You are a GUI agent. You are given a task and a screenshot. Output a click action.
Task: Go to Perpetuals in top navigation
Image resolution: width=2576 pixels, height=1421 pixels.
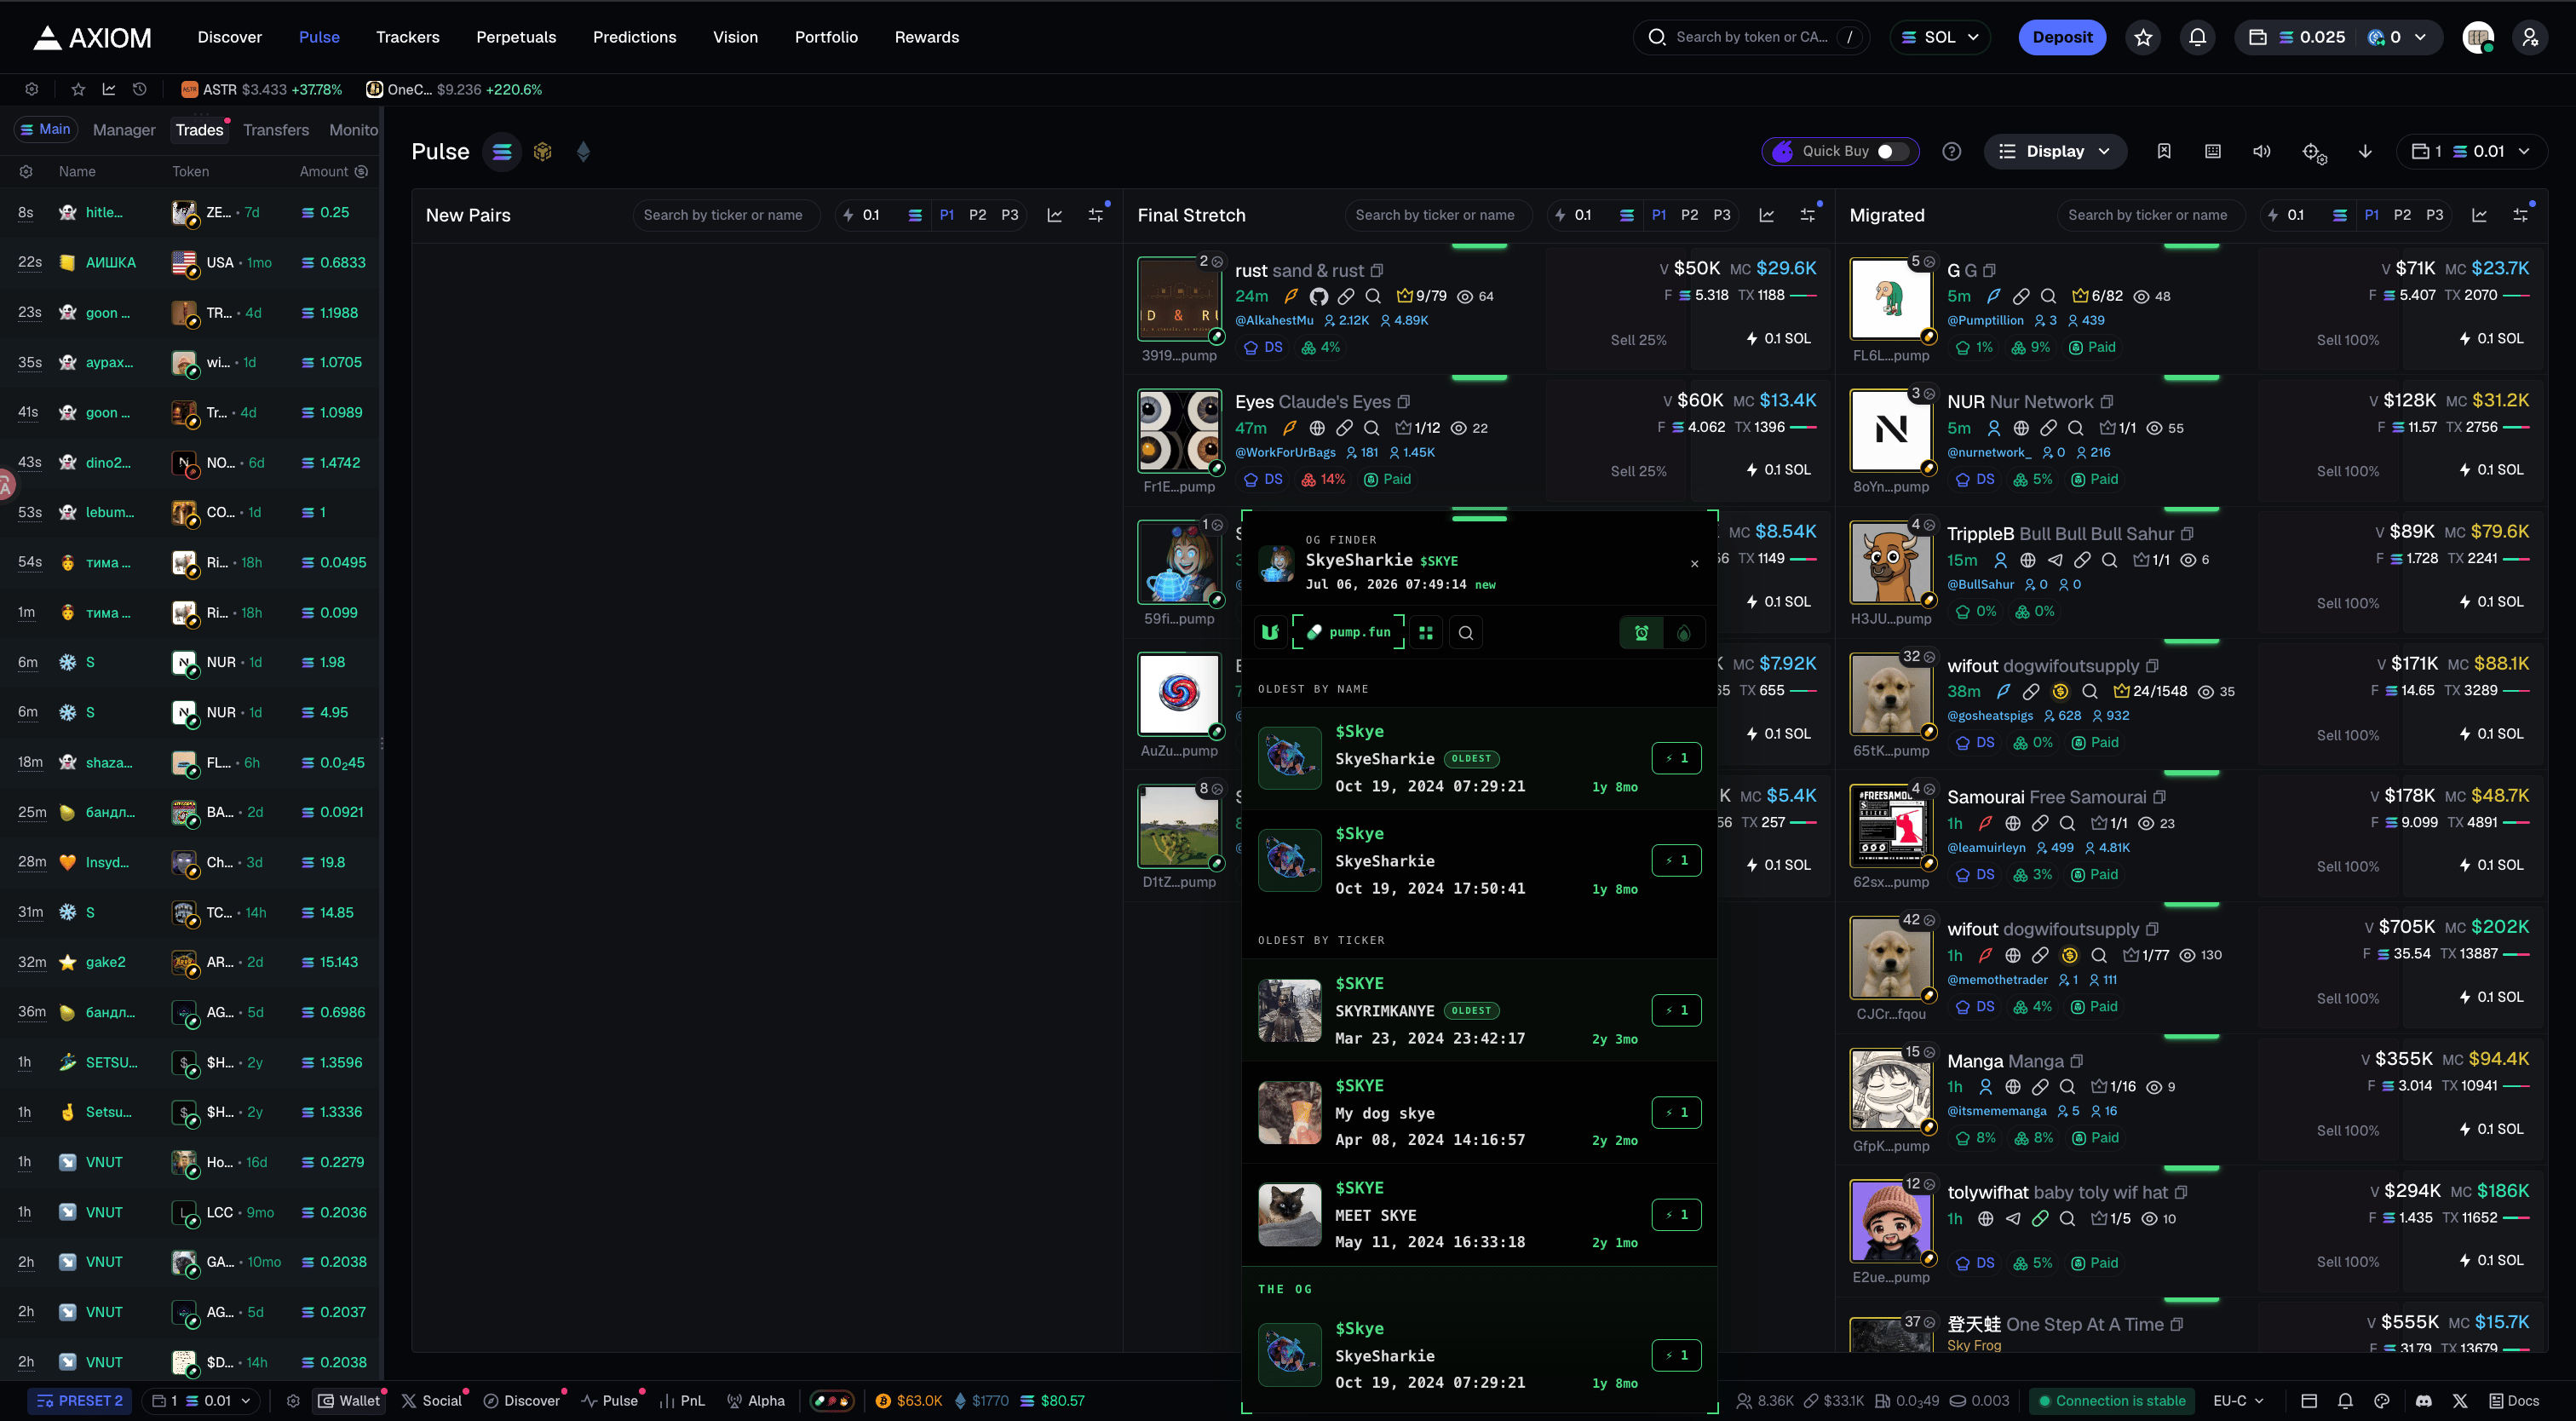pyautogui.click(x=516, y=37)
